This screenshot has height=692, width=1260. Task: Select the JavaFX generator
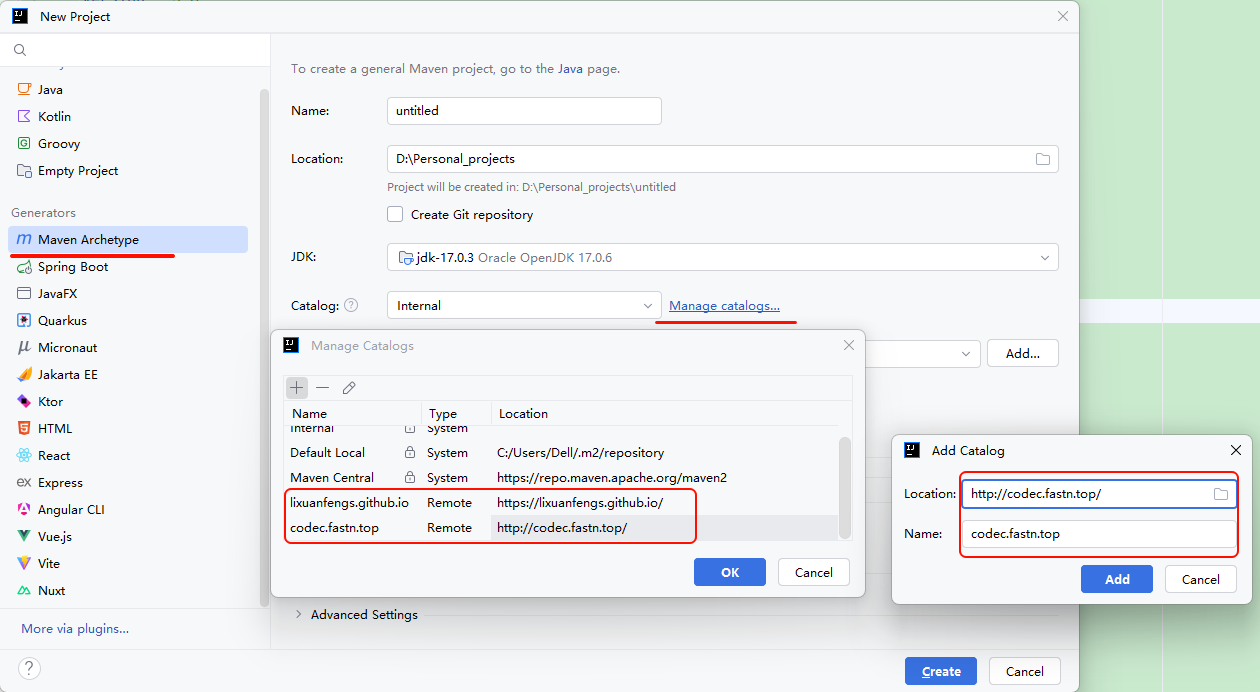(128, 293)
